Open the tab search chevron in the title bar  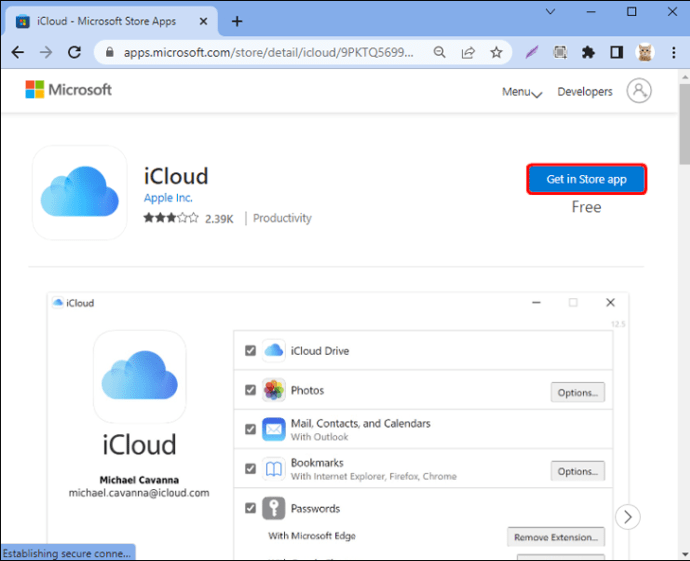(x=551, y=12)
